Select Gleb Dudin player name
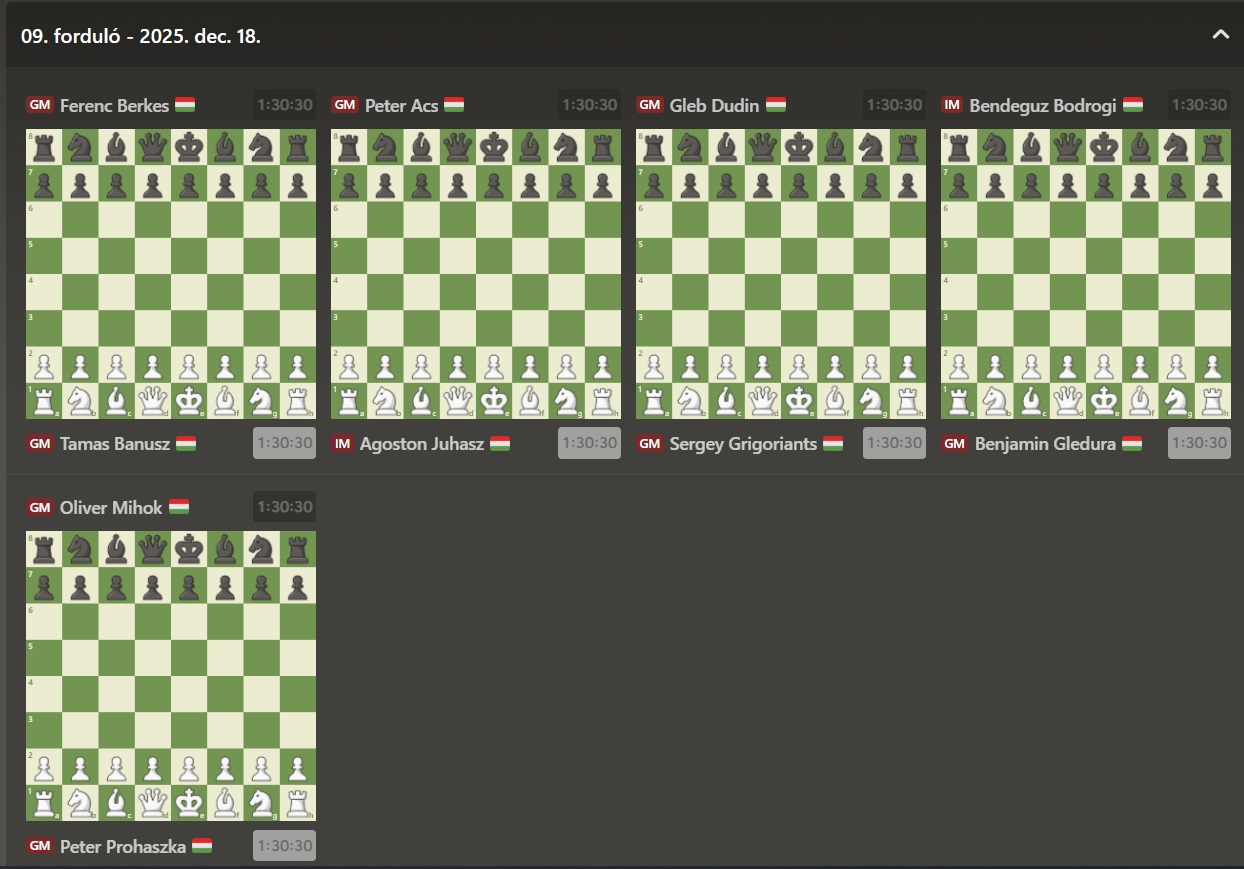This screenshot has height=869, width=1244. click(x=714, y=105)
